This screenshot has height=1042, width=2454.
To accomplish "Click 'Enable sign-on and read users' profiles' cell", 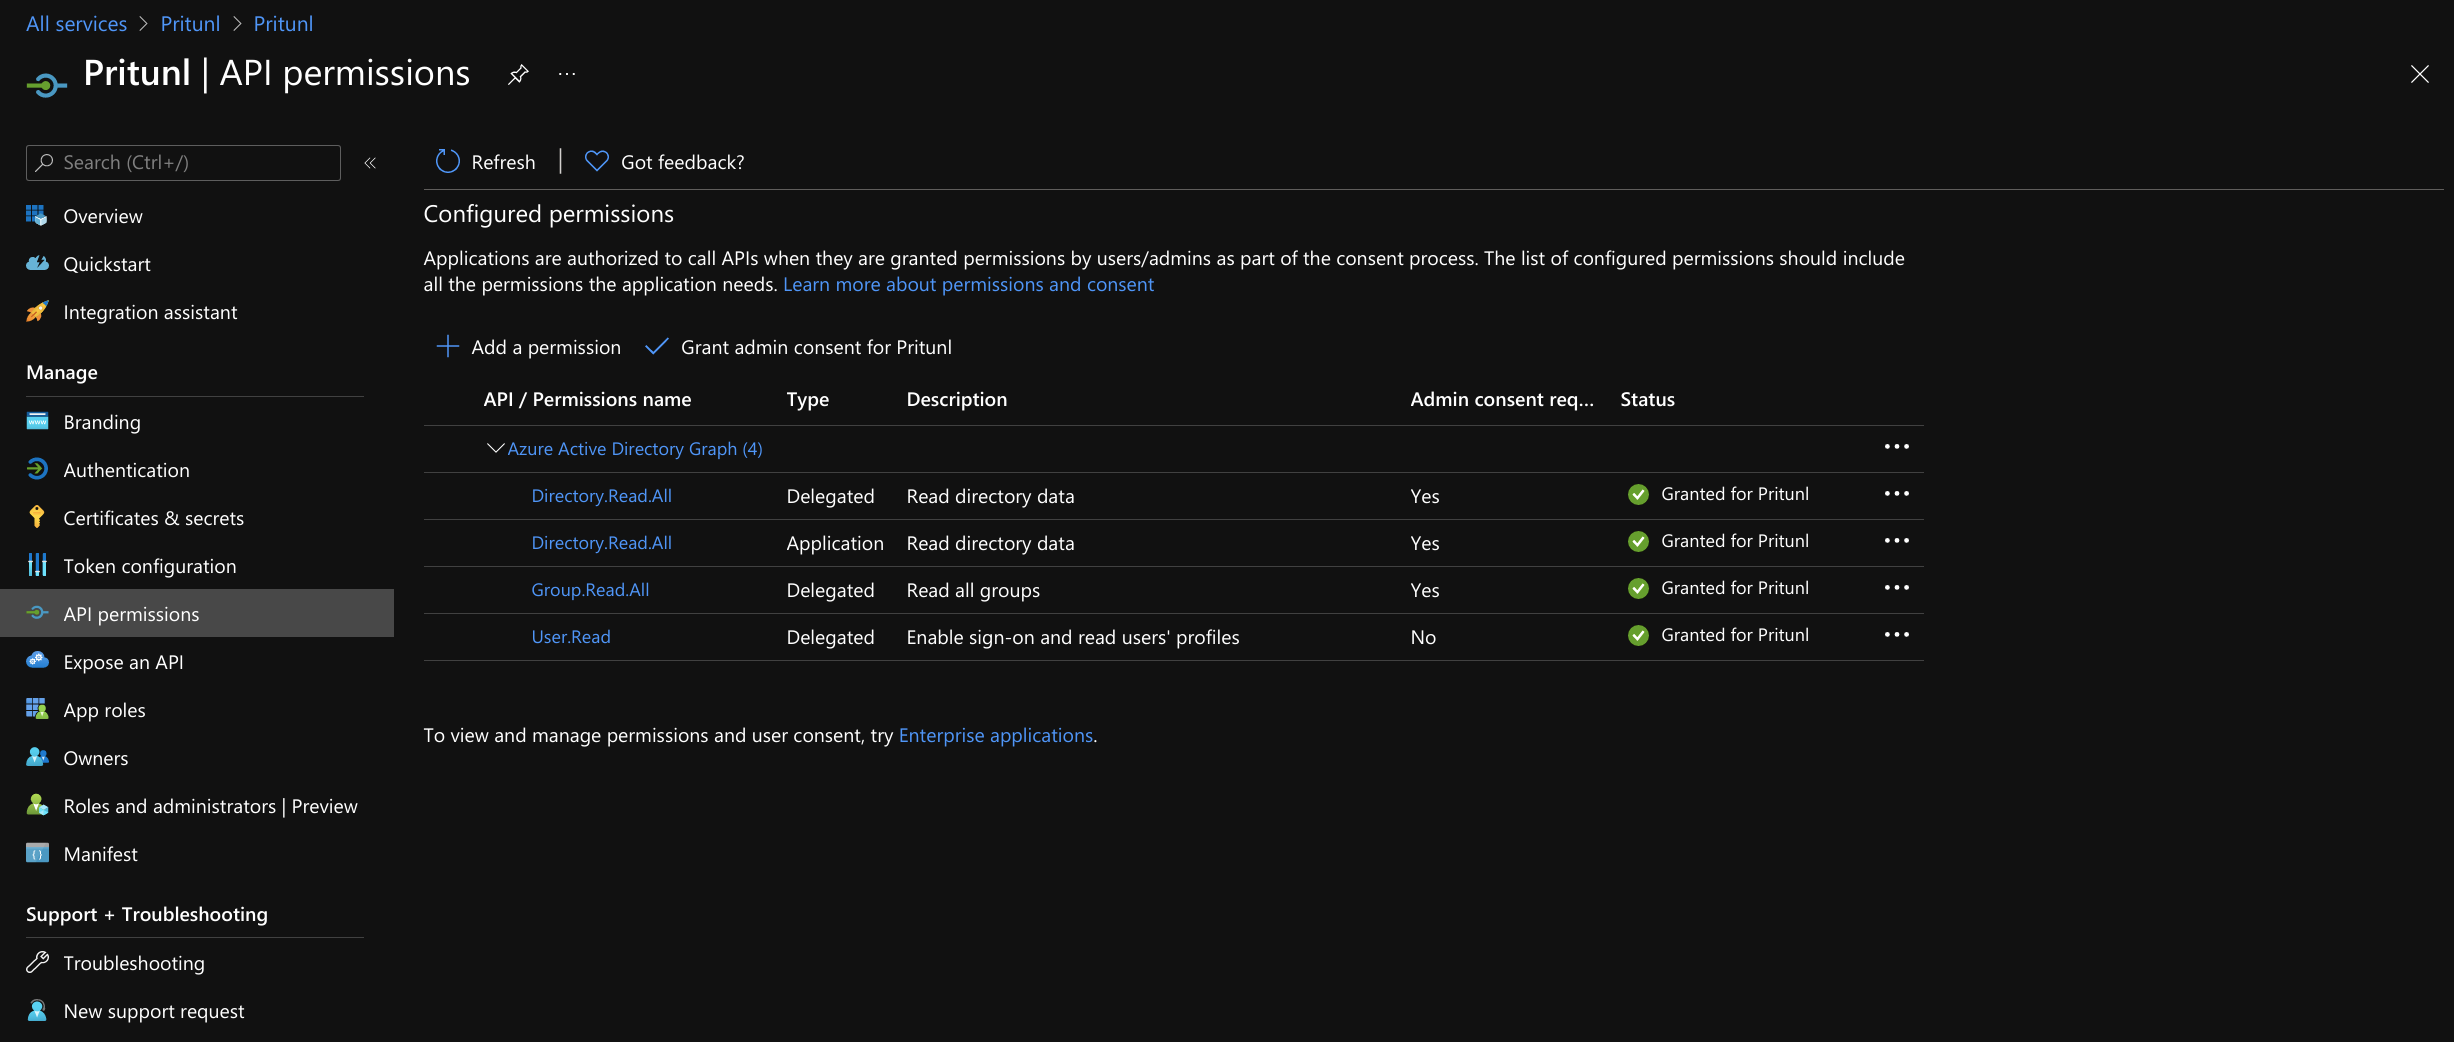I will 1073,637.
